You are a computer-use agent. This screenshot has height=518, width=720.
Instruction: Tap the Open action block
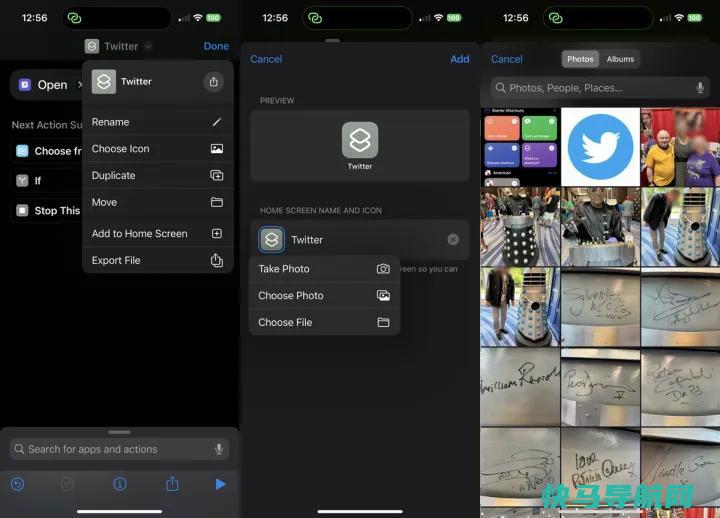coord(46,85)
